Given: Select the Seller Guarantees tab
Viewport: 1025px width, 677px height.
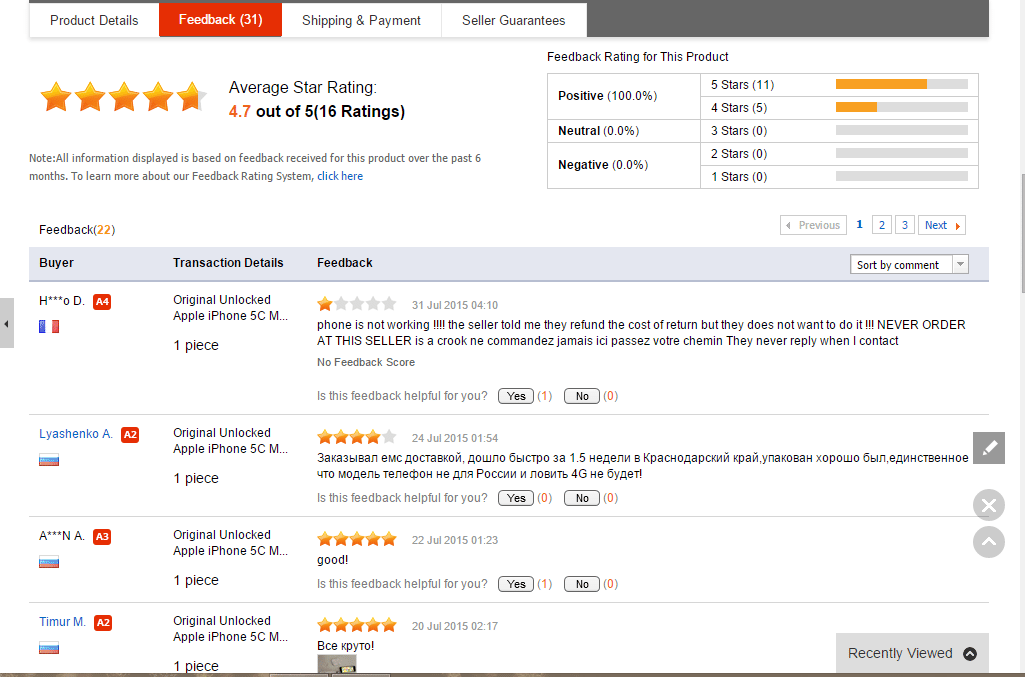Looking at the screenshot, I should click(x=513, y=20).
